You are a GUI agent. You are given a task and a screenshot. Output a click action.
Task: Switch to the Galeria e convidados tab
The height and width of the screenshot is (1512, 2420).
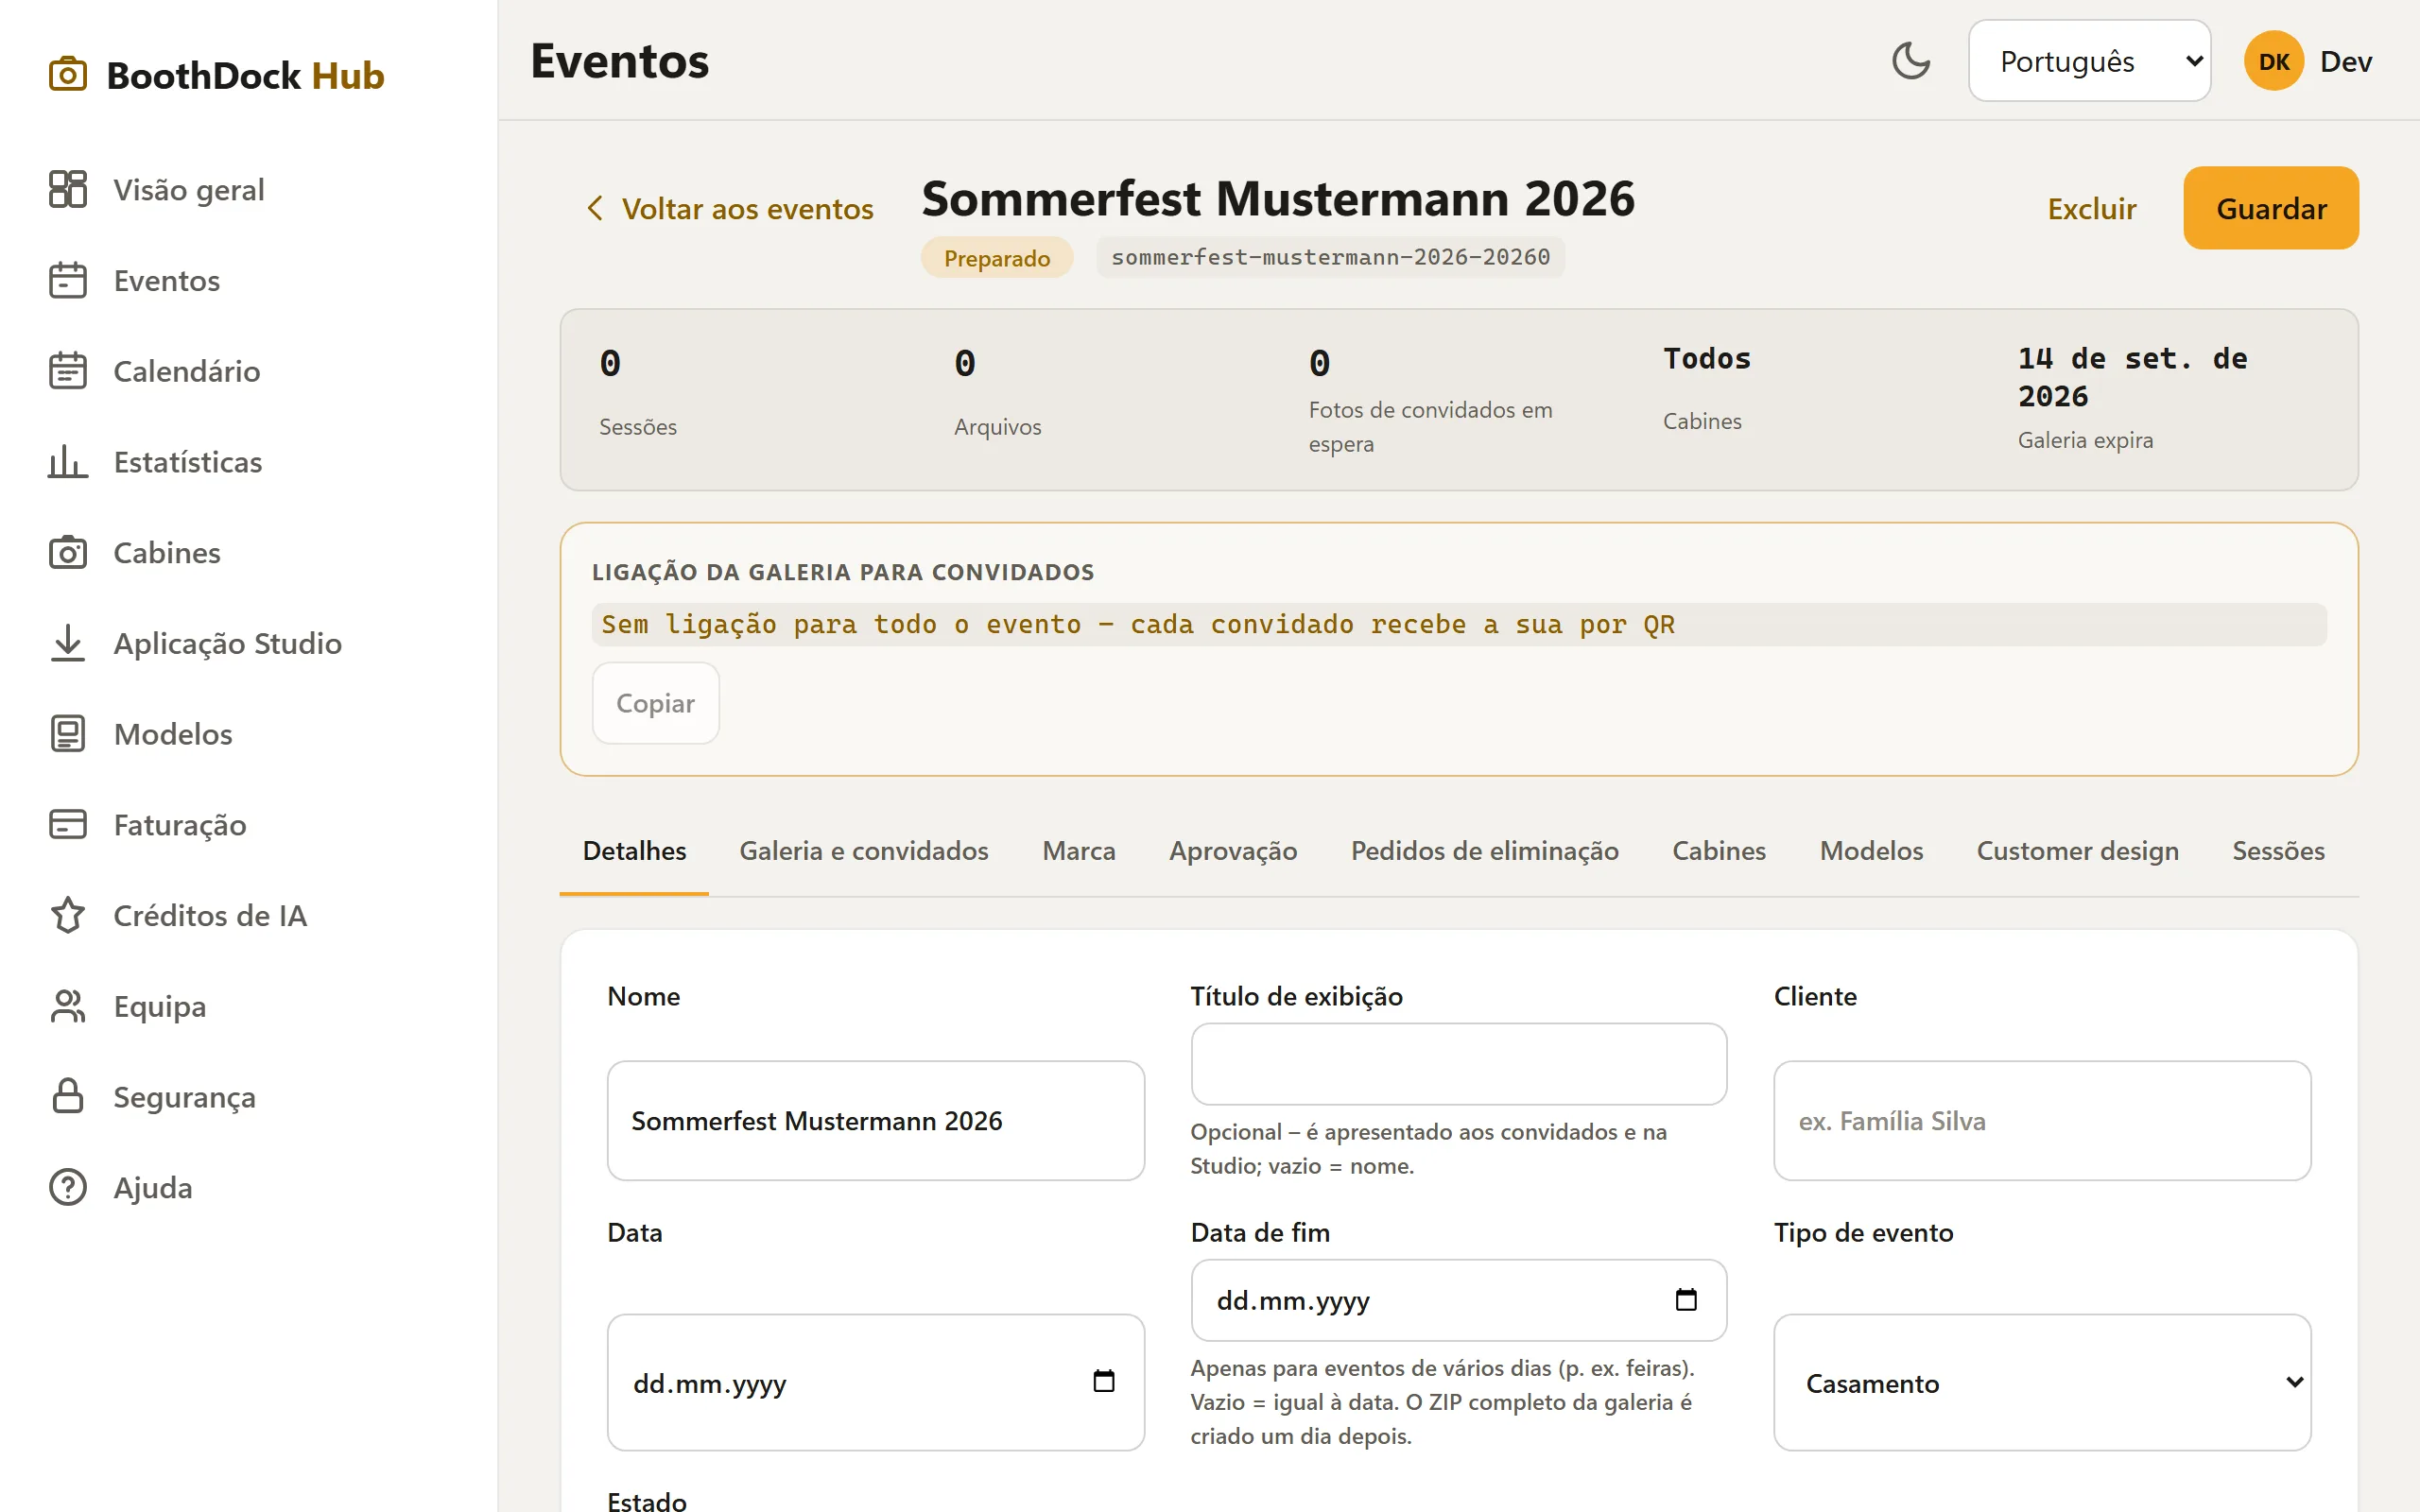pos(864,851)
